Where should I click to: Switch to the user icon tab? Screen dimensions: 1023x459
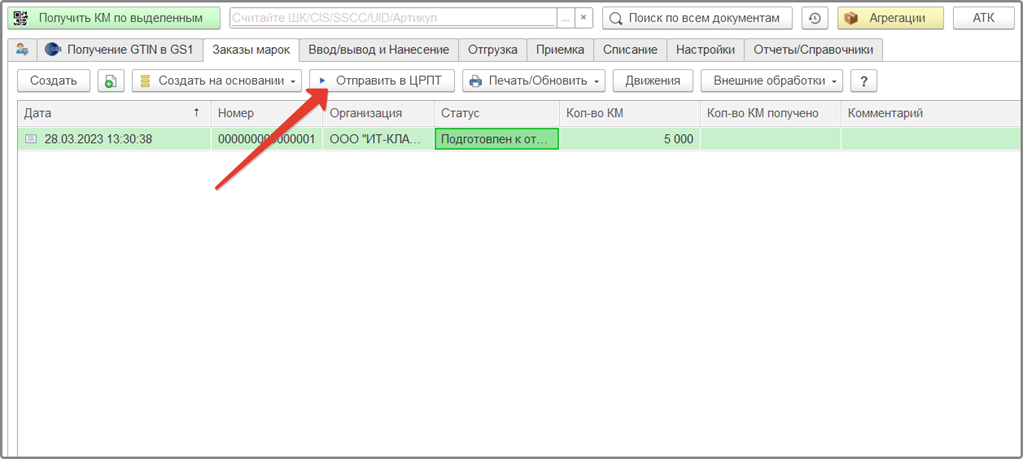tap(22, 49)
